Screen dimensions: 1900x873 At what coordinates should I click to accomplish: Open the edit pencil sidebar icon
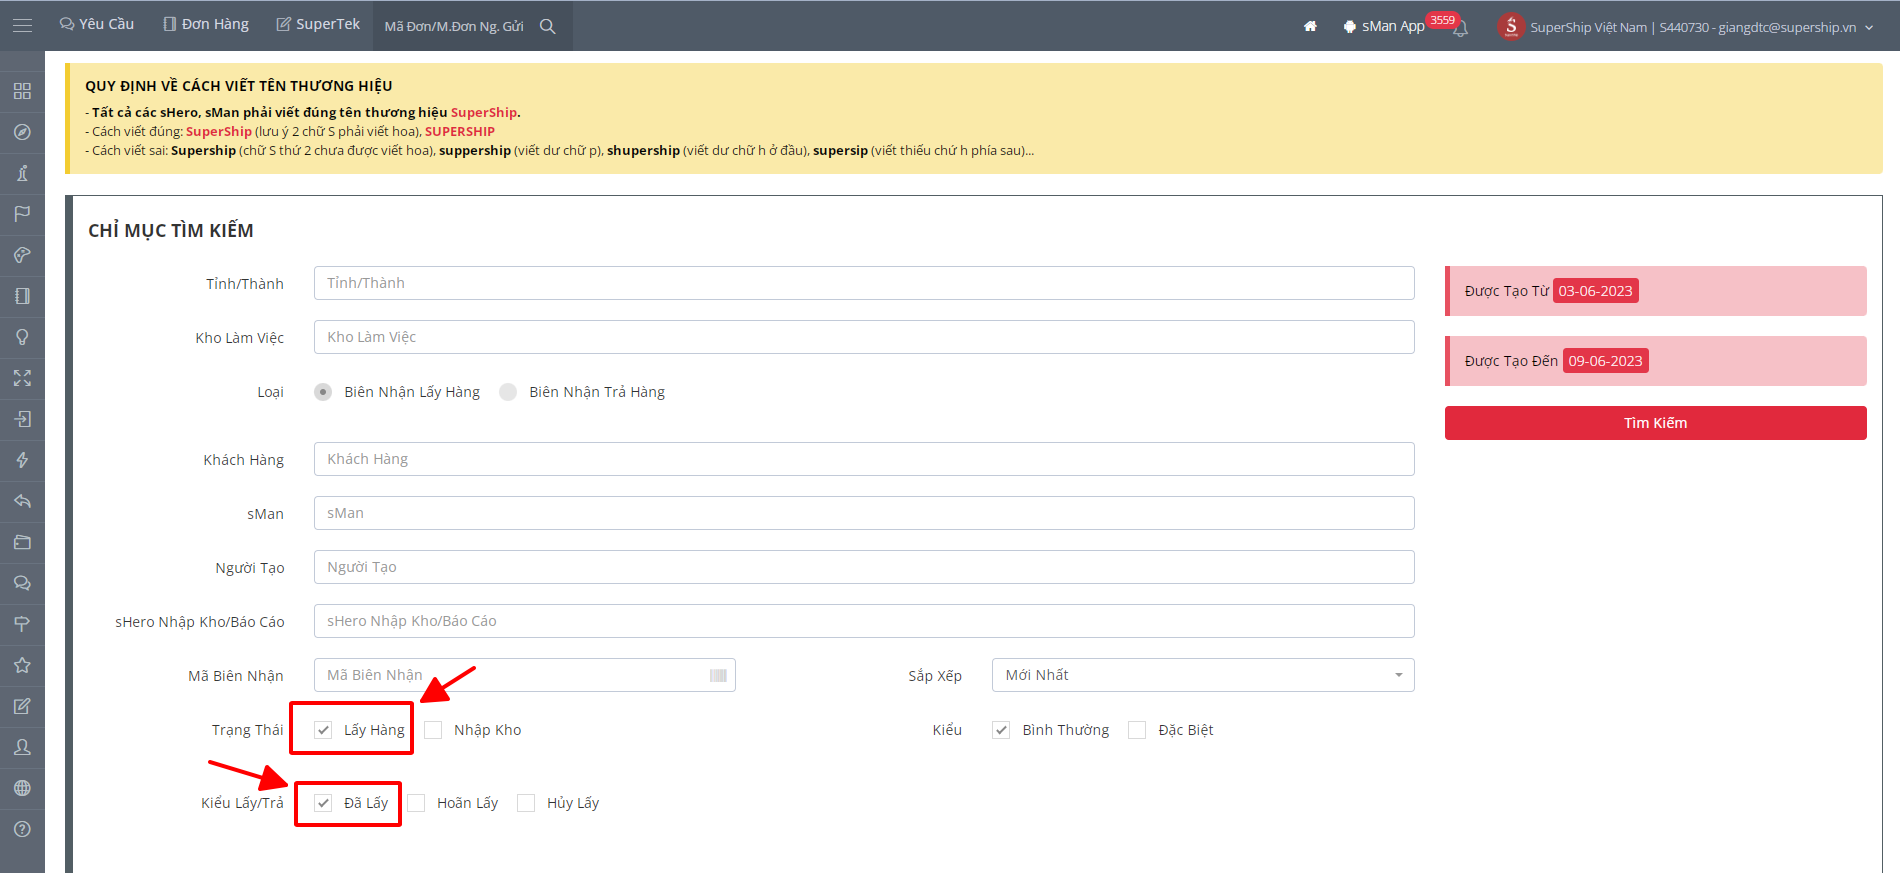(22, 706)
